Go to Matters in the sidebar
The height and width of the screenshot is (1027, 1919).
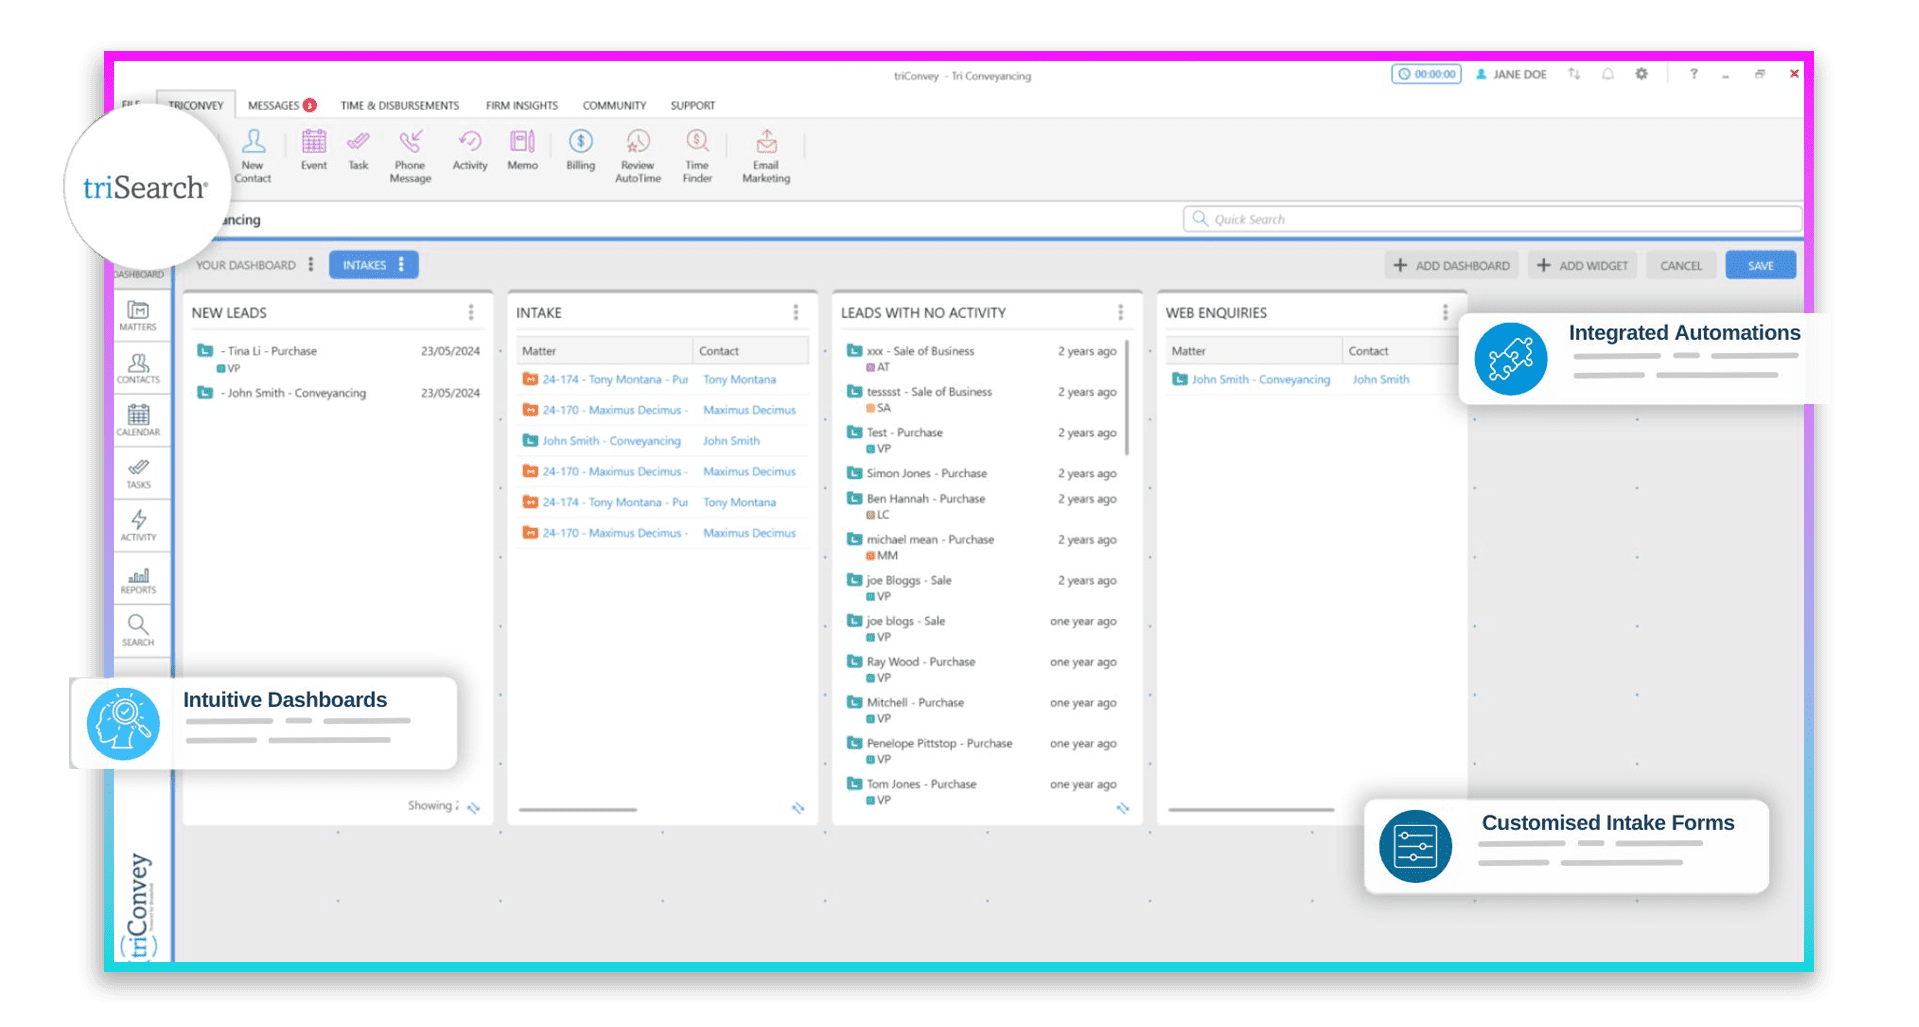138,315
